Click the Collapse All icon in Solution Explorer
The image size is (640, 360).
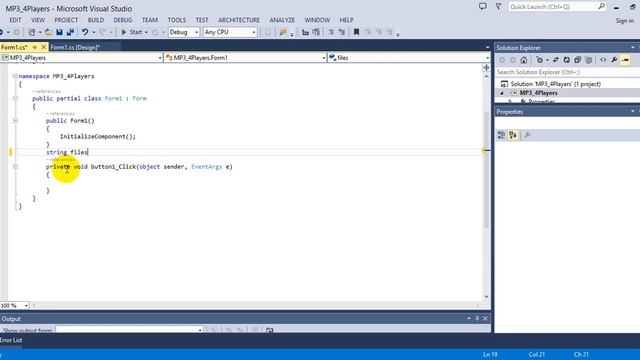point(578,60)
